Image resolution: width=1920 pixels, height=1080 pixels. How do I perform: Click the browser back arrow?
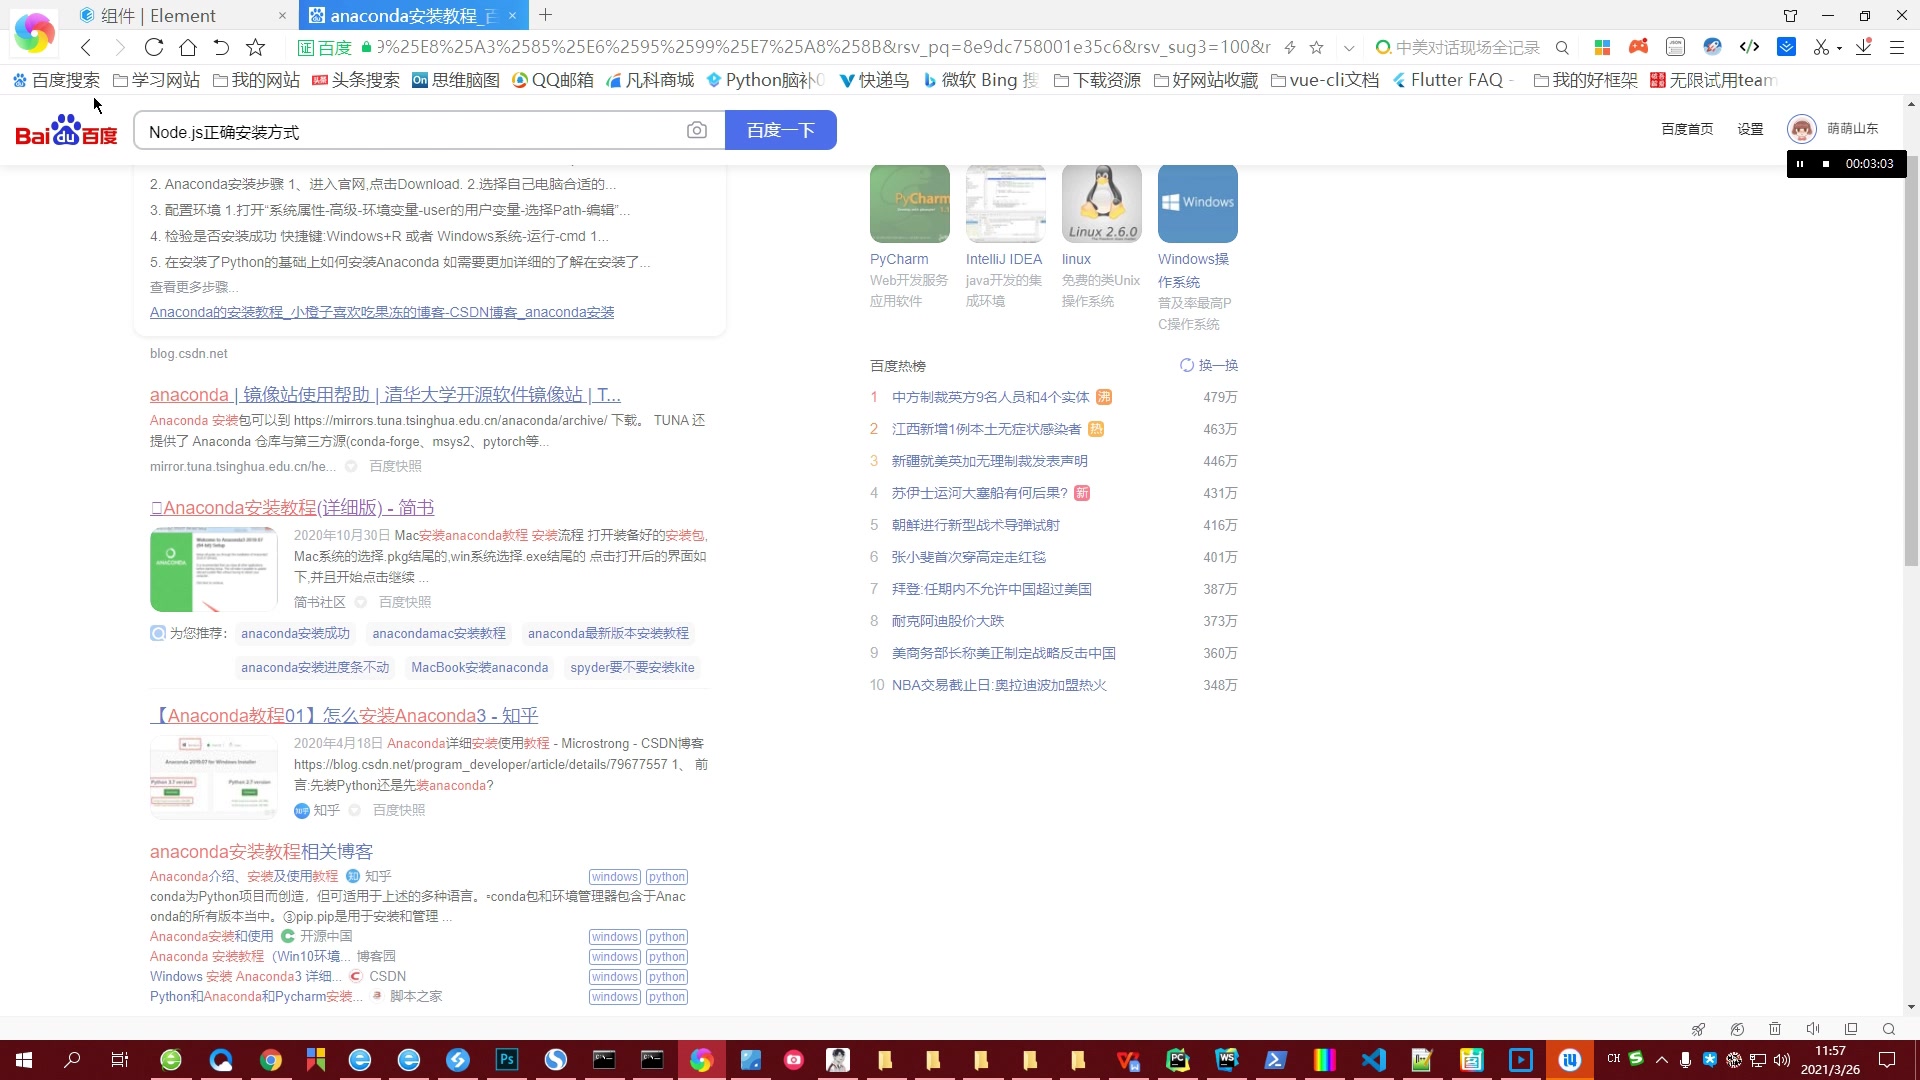(x=86, y=47)
